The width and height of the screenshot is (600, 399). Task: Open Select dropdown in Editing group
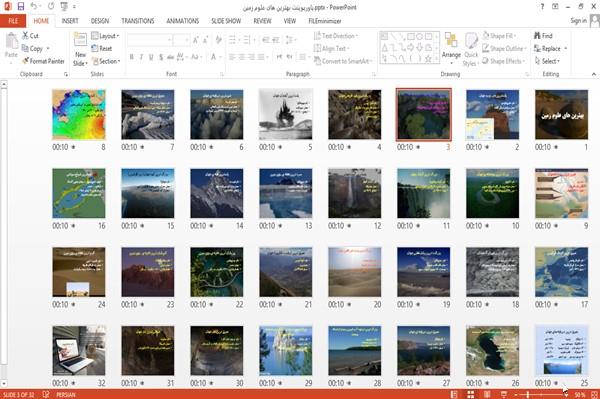coord(547,61)
